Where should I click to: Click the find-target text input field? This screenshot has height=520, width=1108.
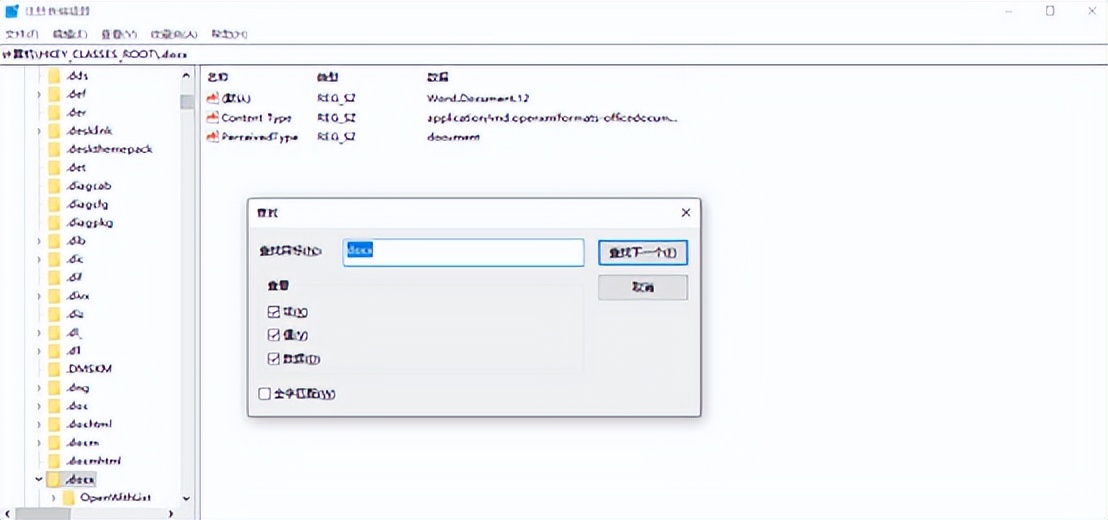pyautogui.click(x=464, y=252)
